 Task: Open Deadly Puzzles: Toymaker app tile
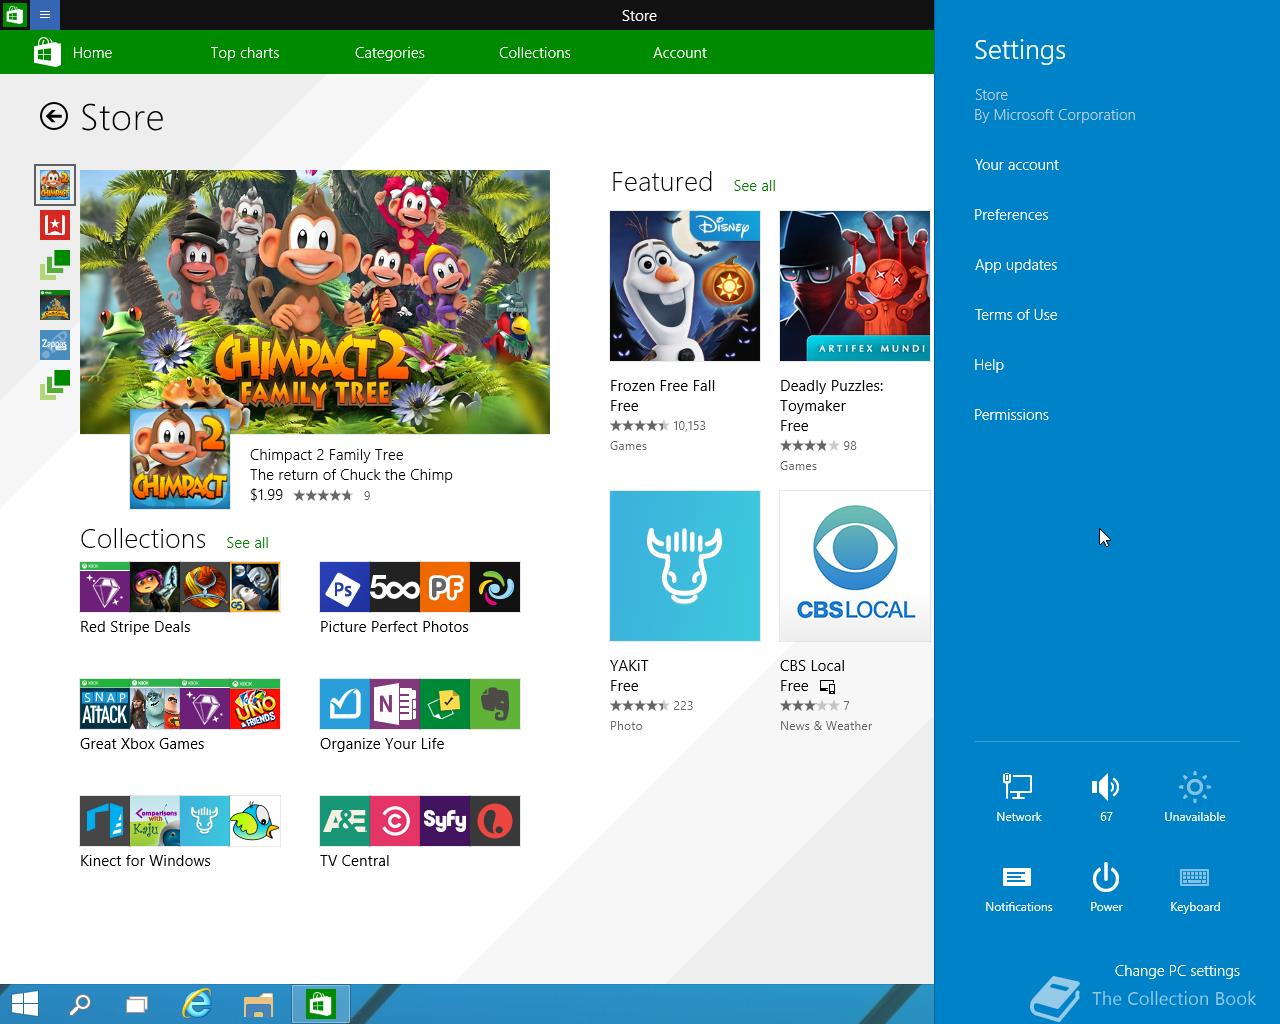click(855, 286)
